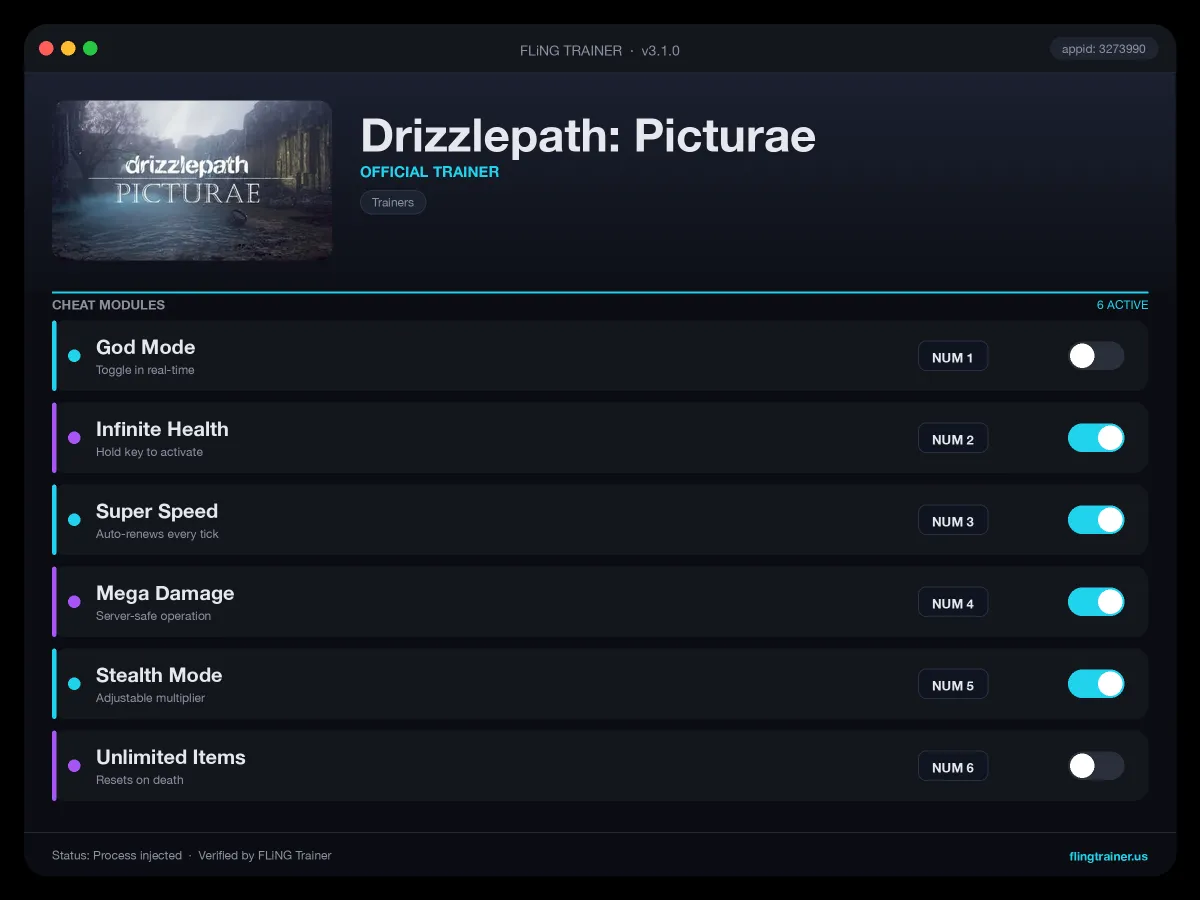Viewport: 1200px width, 900px height.
Task: Disable the Infinite Health toggle switch
Action: click(1096, 438)
